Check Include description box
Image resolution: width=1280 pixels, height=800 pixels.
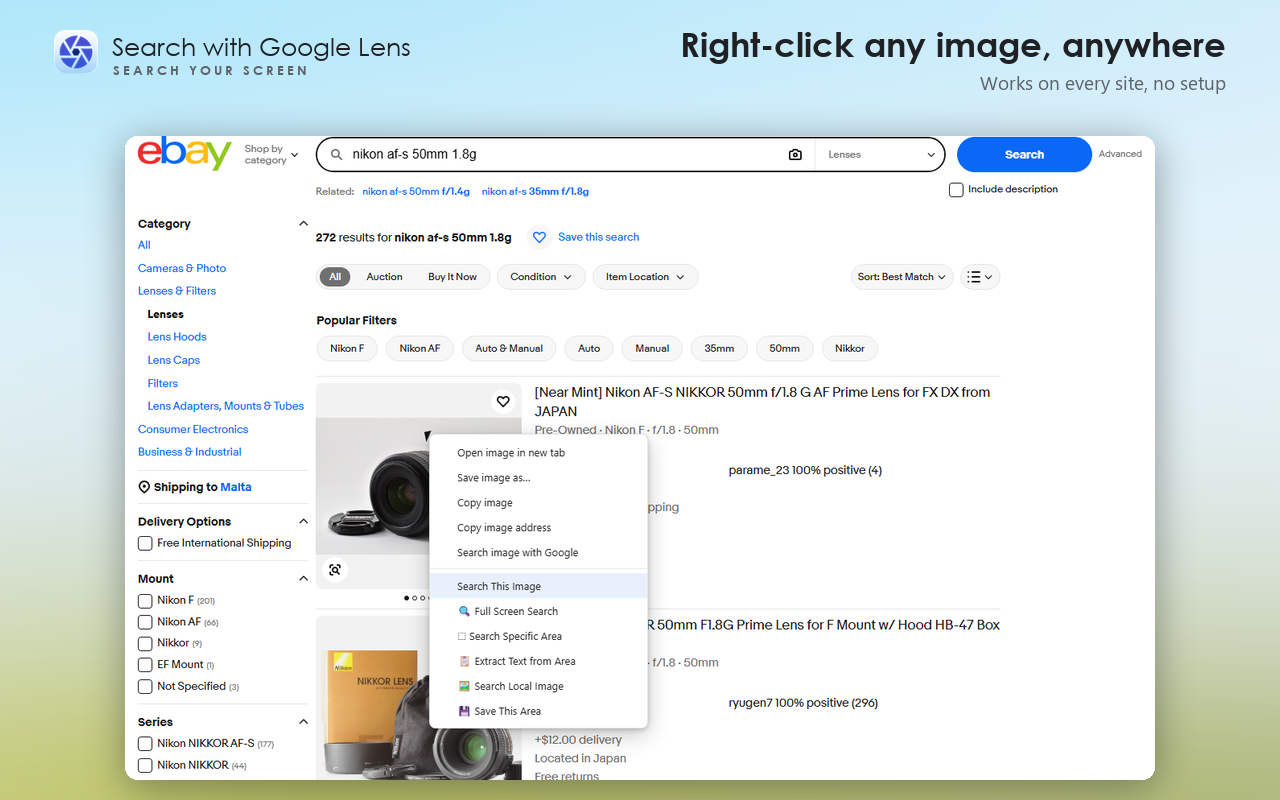[x=956, y=190]
